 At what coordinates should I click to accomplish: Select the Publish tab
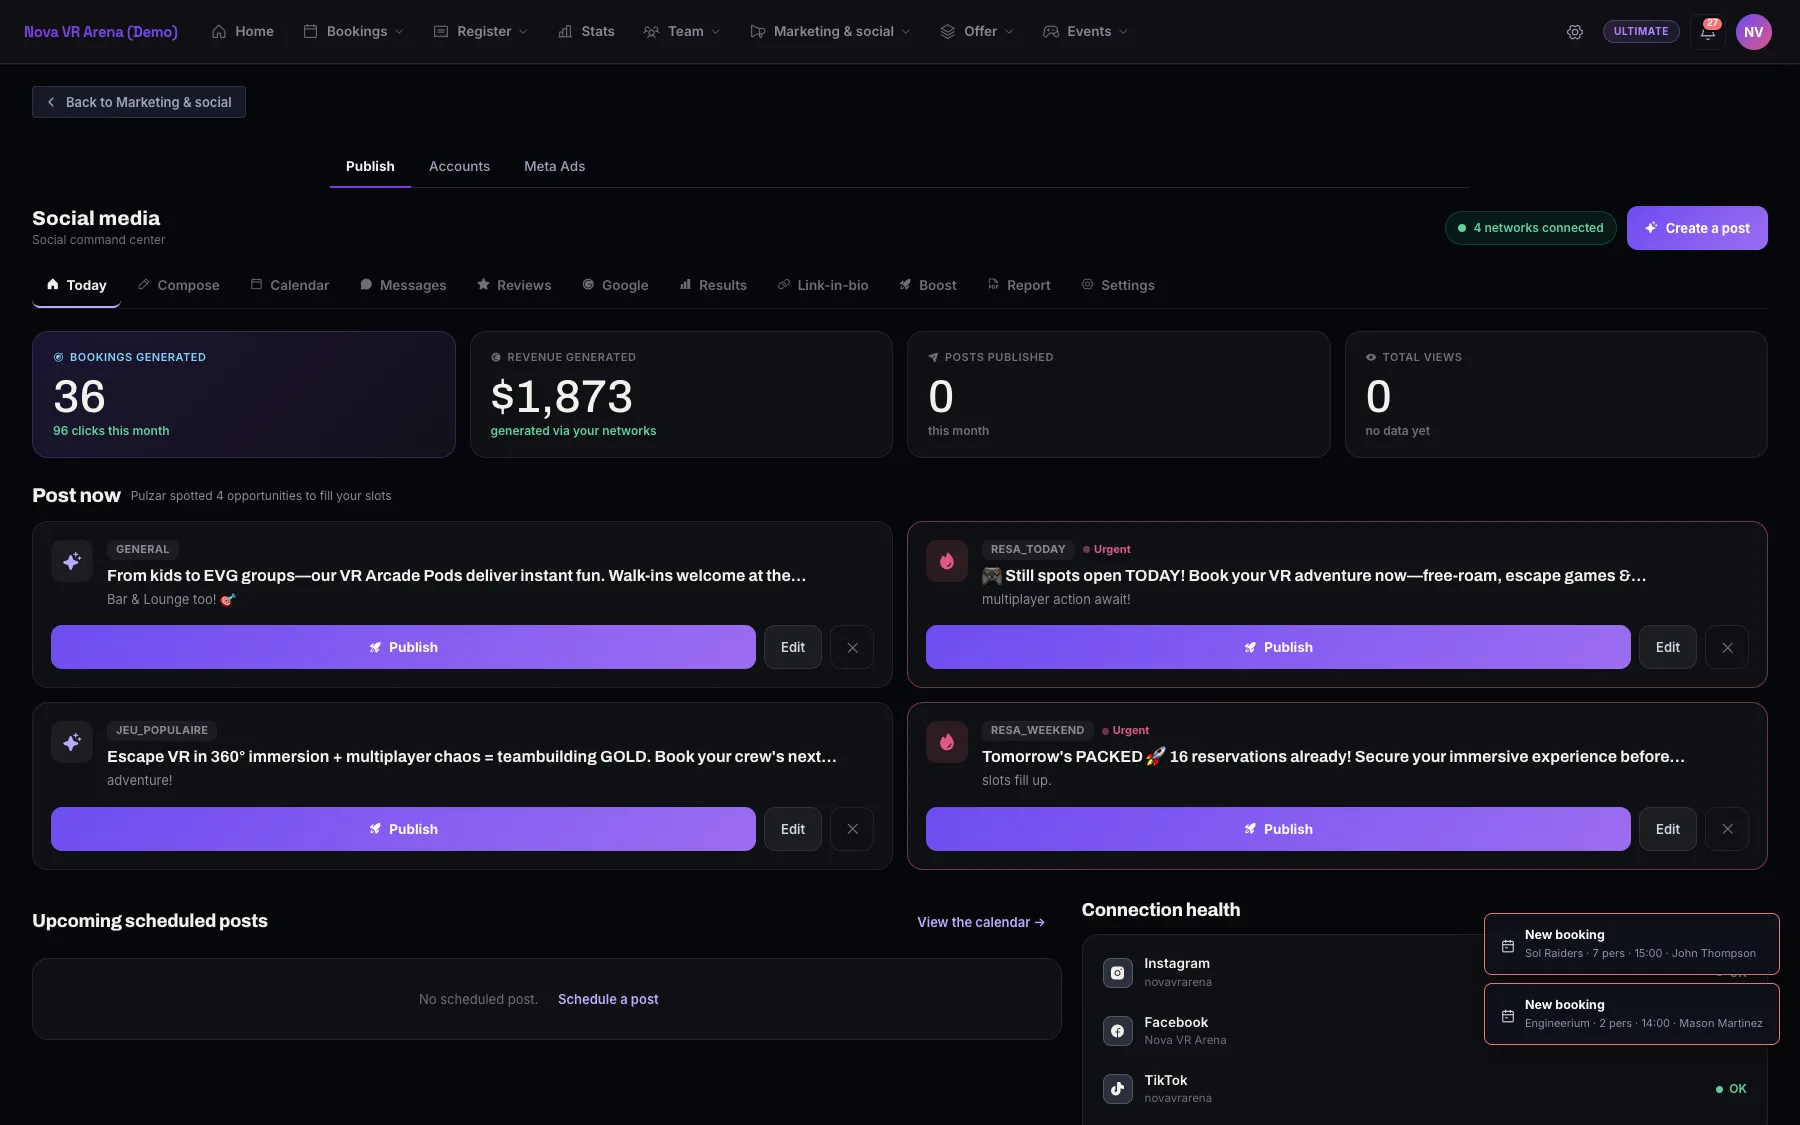(x=370, y=166)
